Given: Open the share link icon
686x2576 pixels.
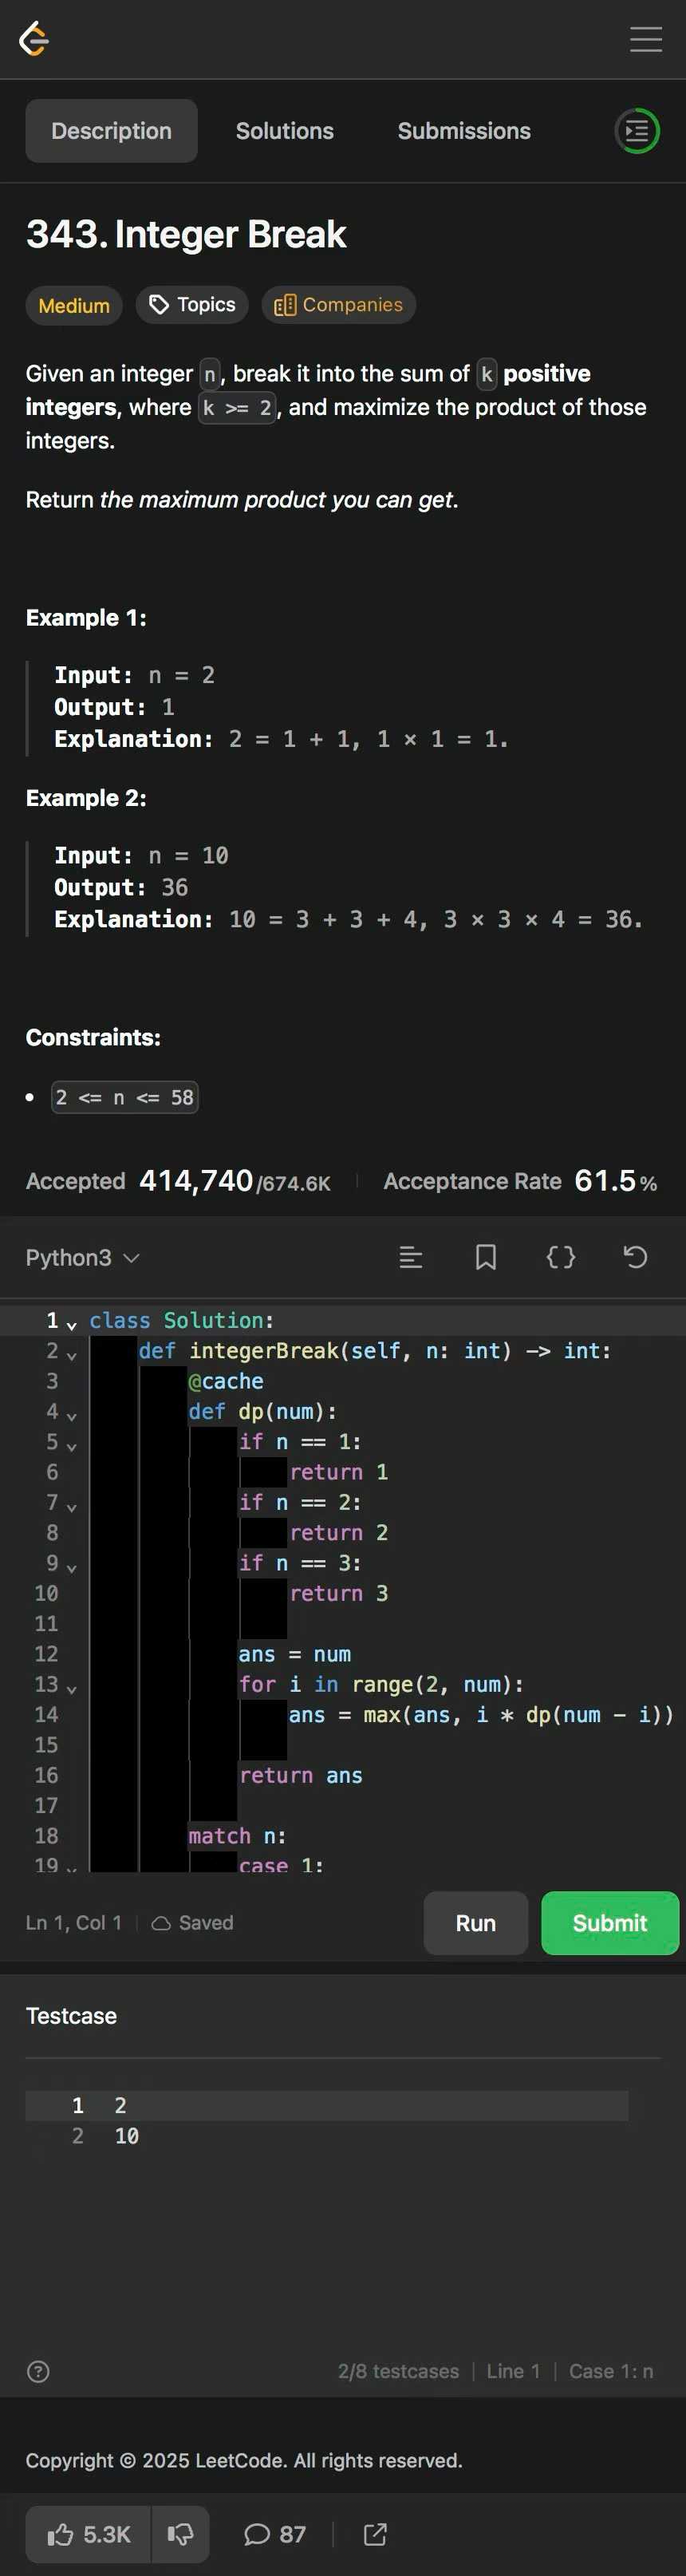Looking at the screenshot, I should (x=375, y=2533).
